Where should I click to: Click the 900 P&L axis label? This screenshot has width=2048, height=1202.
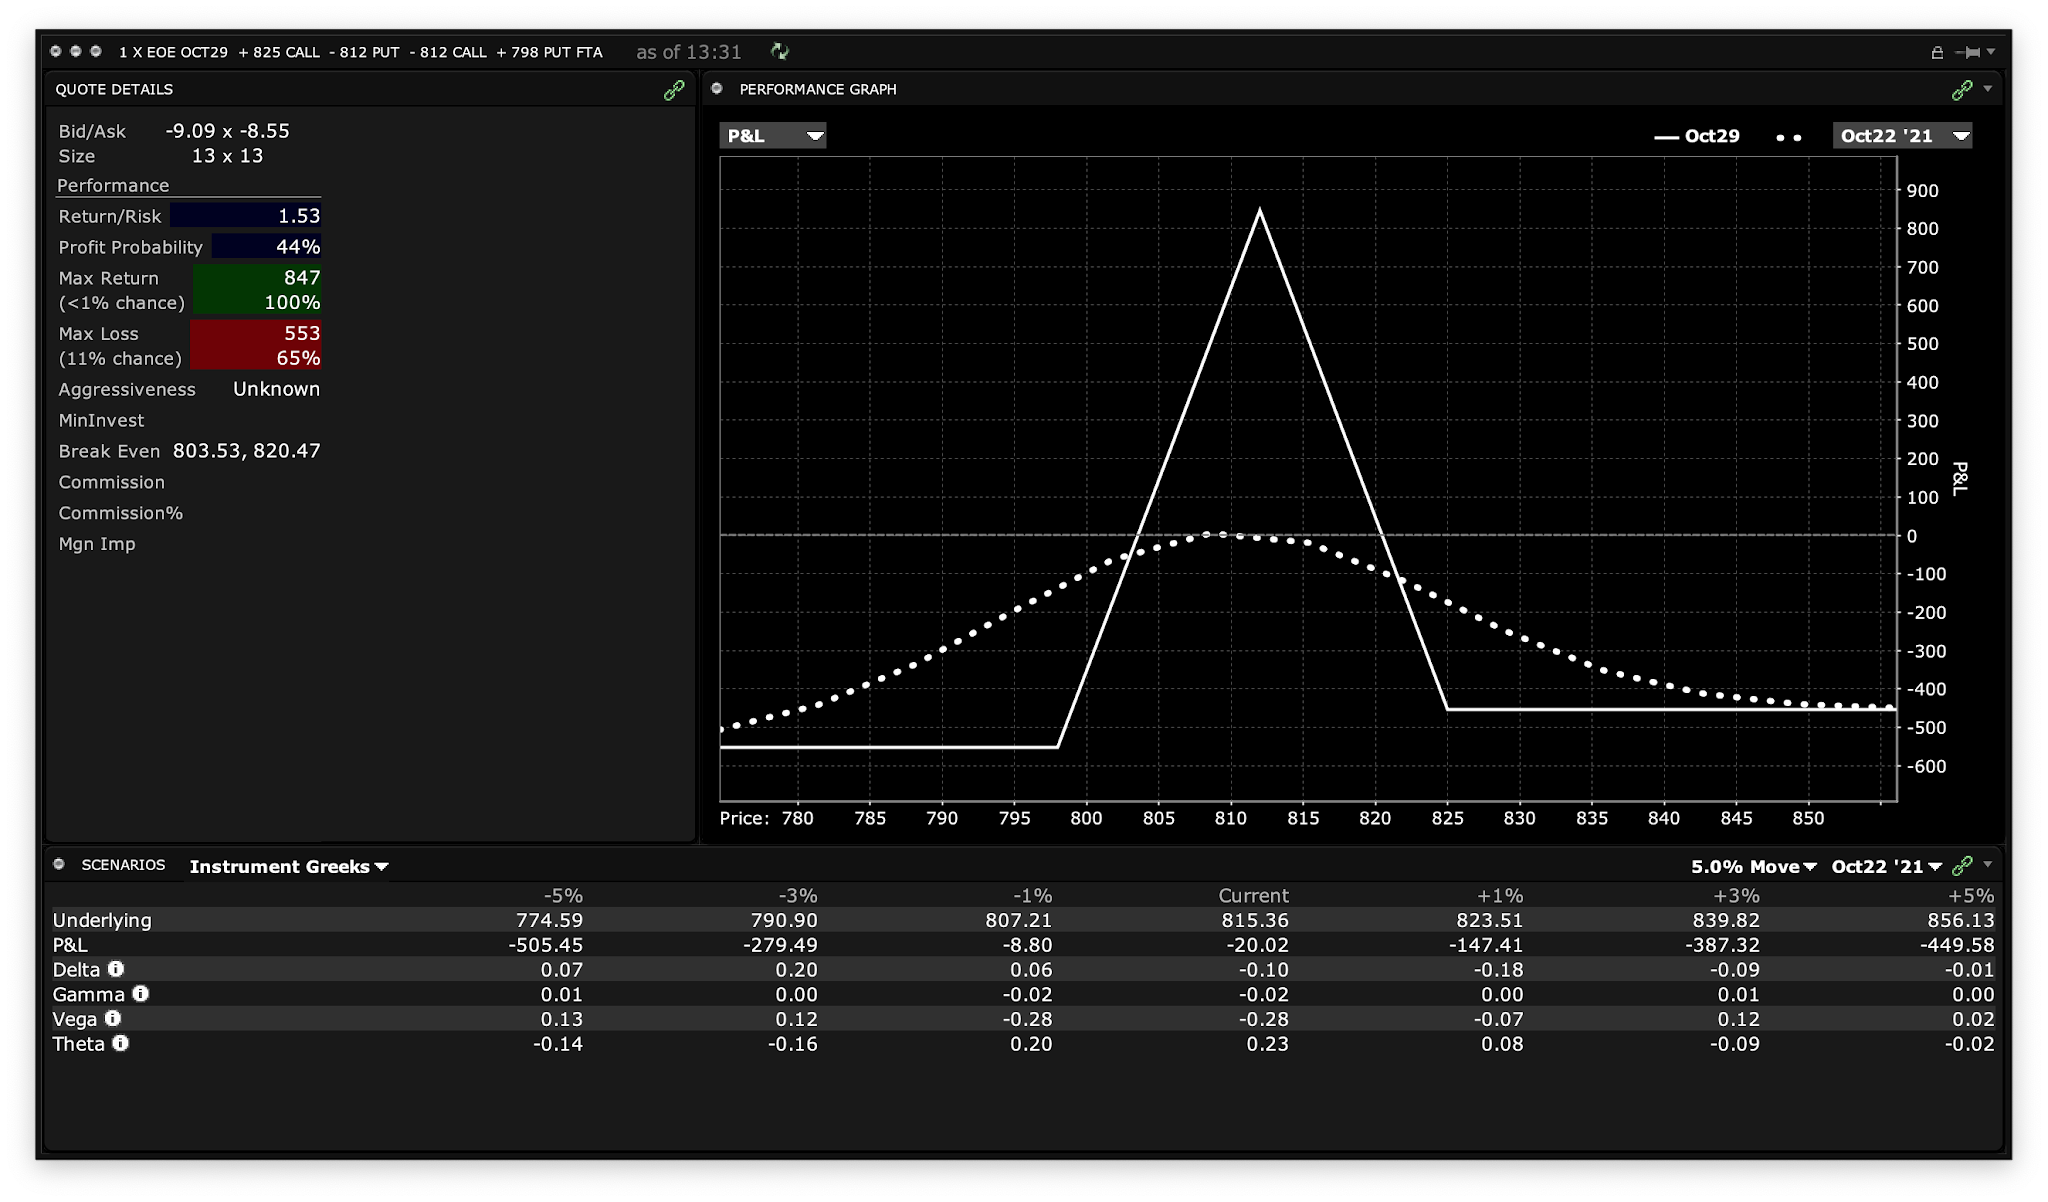pyautogui.click(x=1922, y=191)
